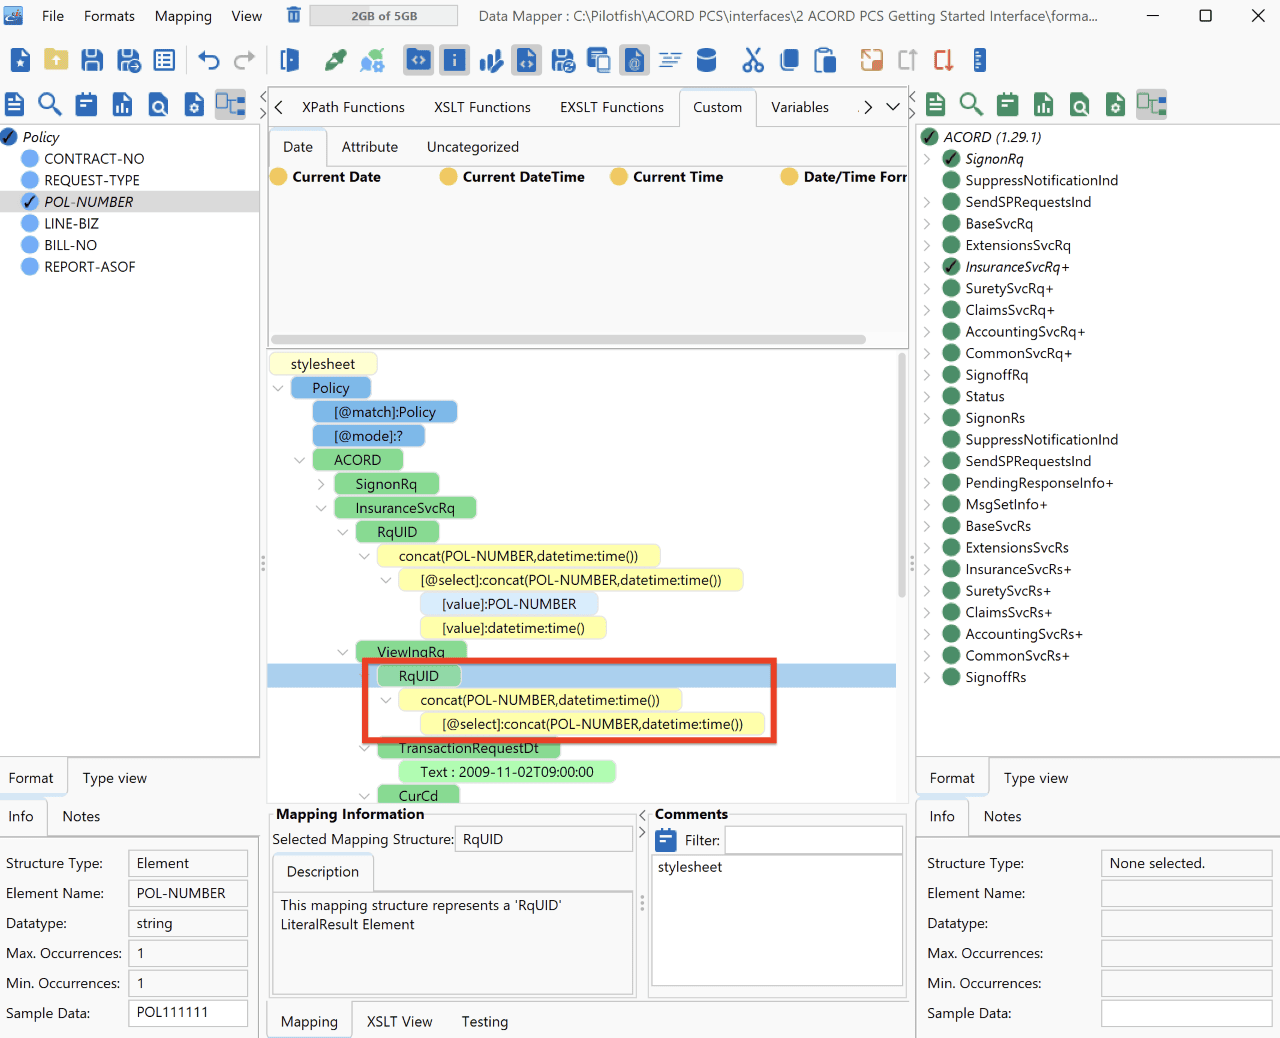Click the functions panel horizontal scrollbar
Viewport: 1280px width, 1038px height.
point(568,340)
